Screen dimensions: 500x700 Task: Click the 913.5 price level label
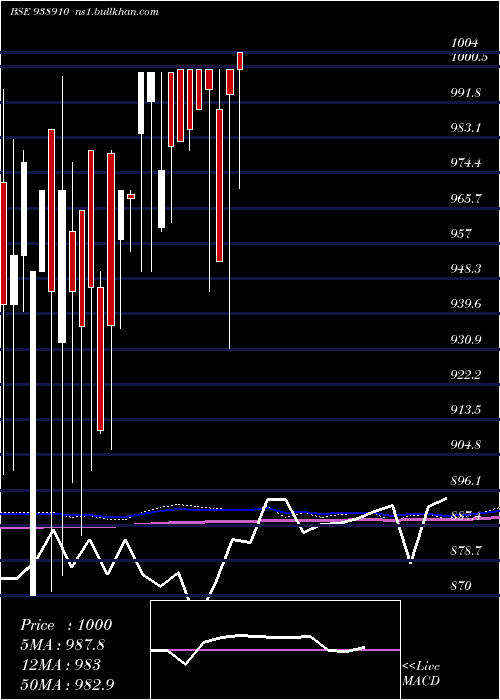(466, 410)
